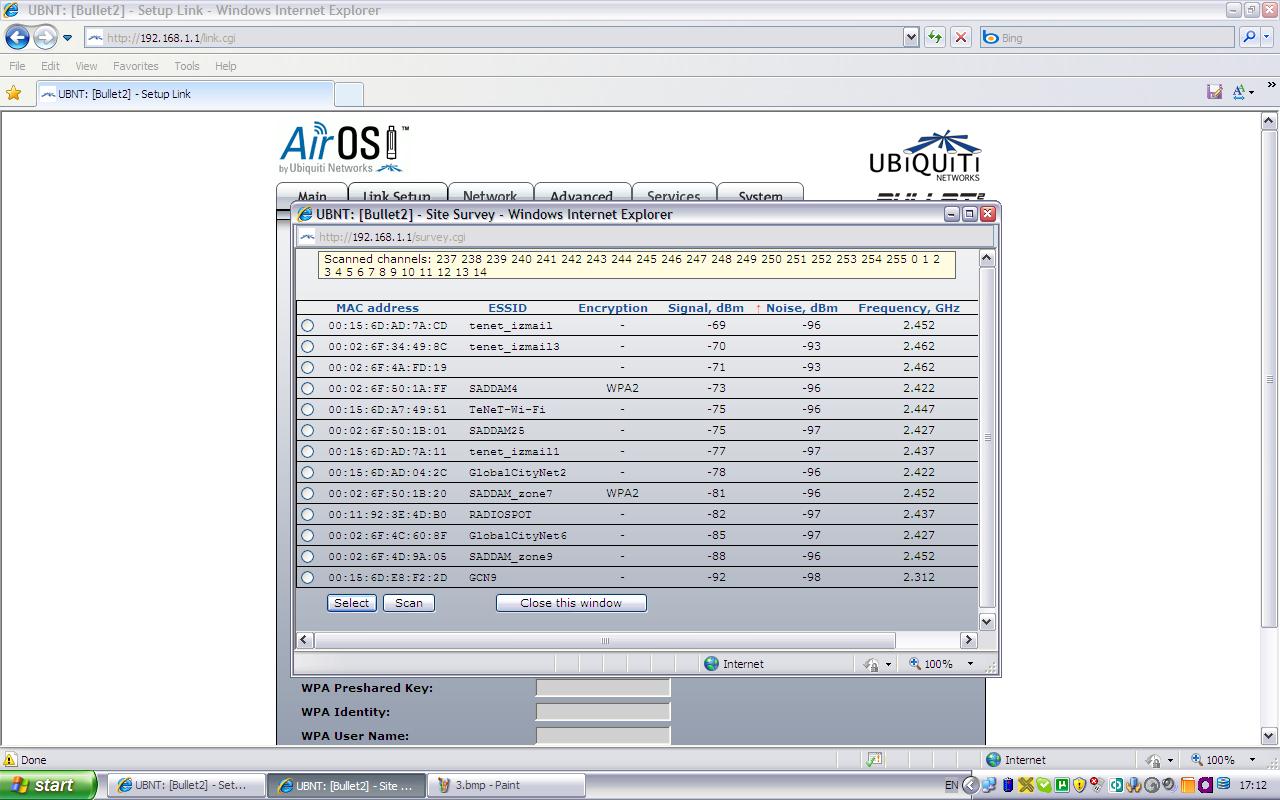The image size is (1280, 800).
Task: Select the SADDAM_zone9 radio button
Action: click(x=307, y=557)
